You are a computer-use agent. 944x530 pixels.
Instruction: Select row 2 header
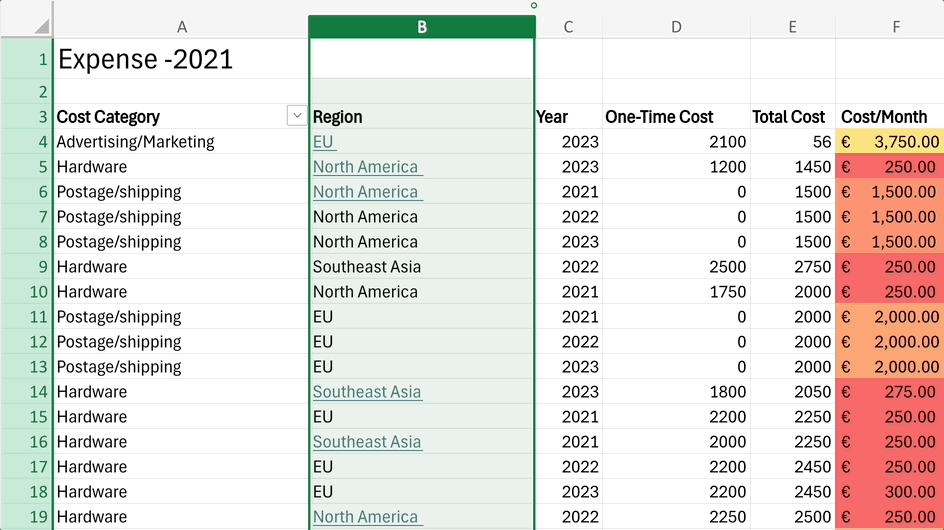27,92
